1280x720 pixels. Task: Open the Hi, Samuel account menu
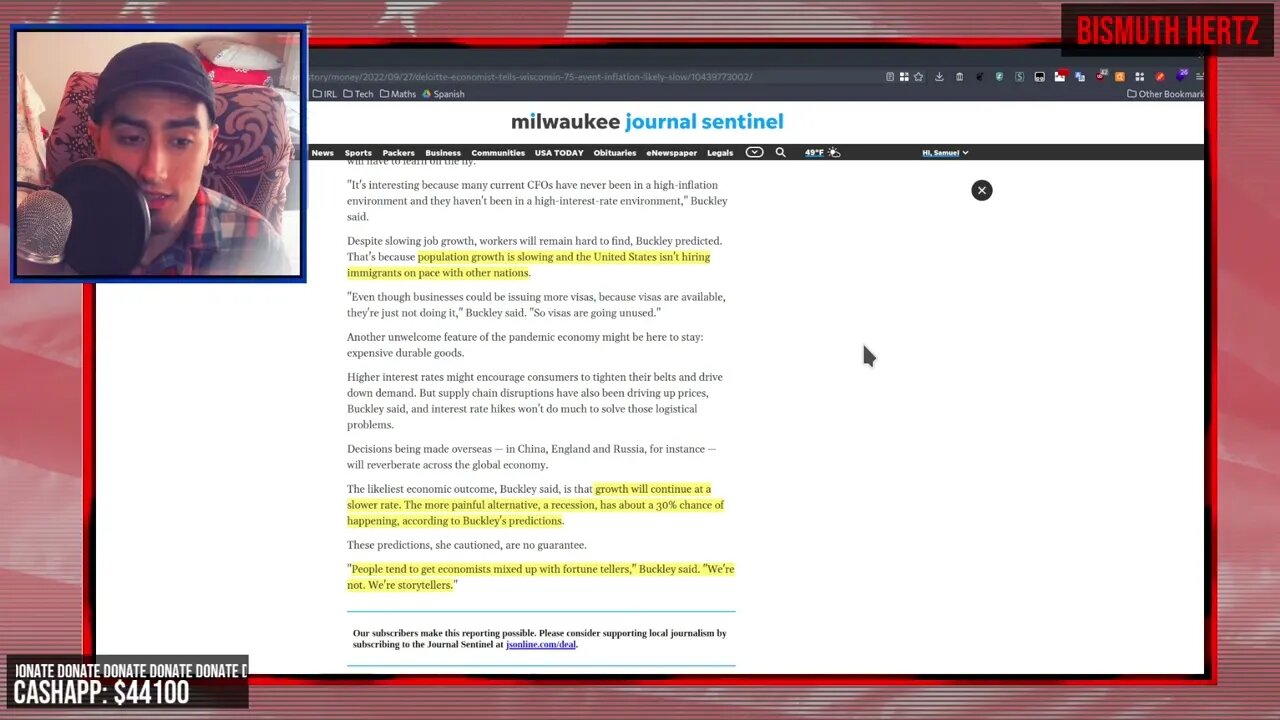(945, 153)
